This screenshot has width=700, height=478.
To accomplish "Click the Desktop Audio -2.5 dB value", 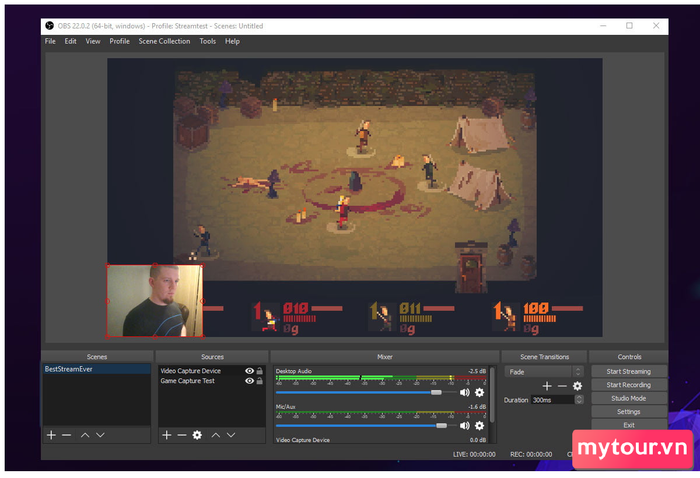I will point(477,371).
